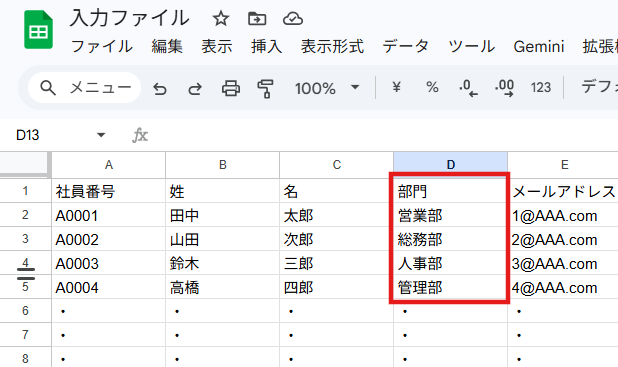618x367 pixels.
Task: Open the 100% zoom dropdown
Action: 328,88
